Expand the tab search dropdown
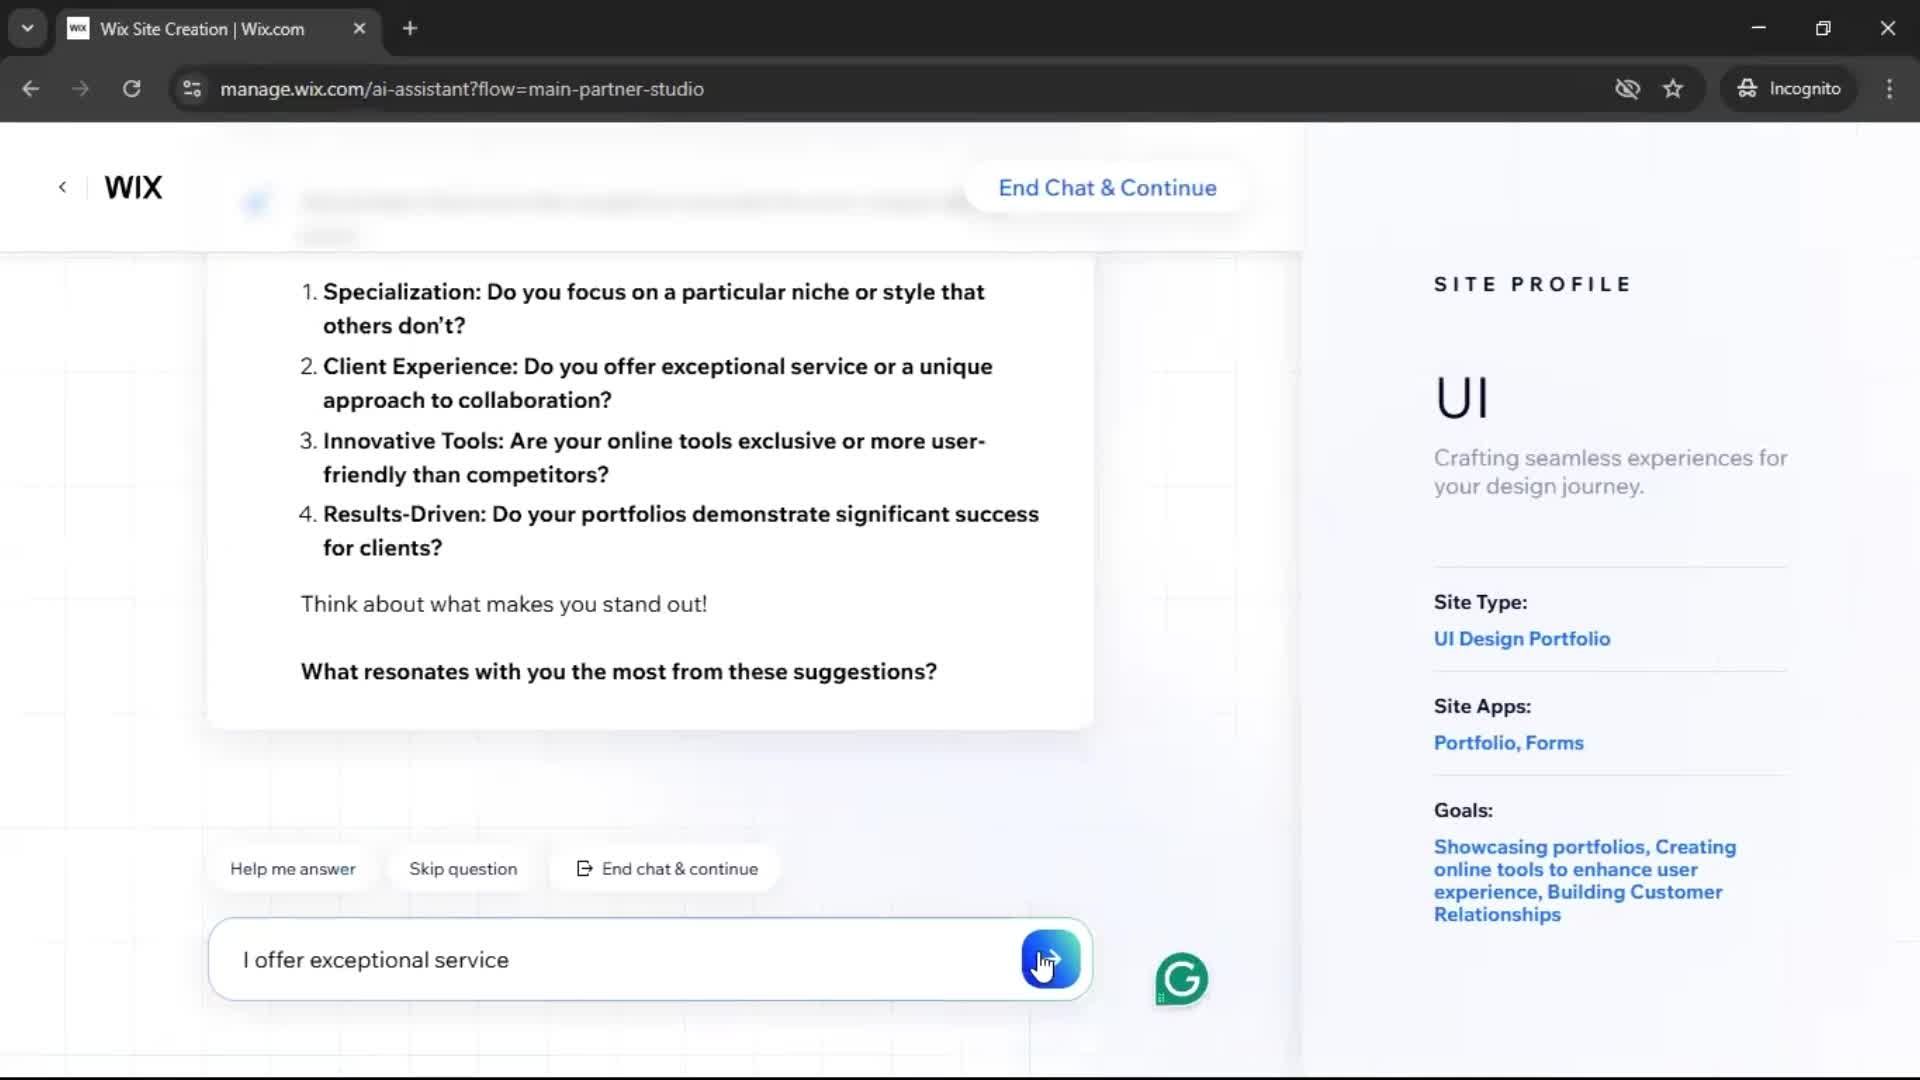This screenshot has width=1920, height=1080. 28,29
